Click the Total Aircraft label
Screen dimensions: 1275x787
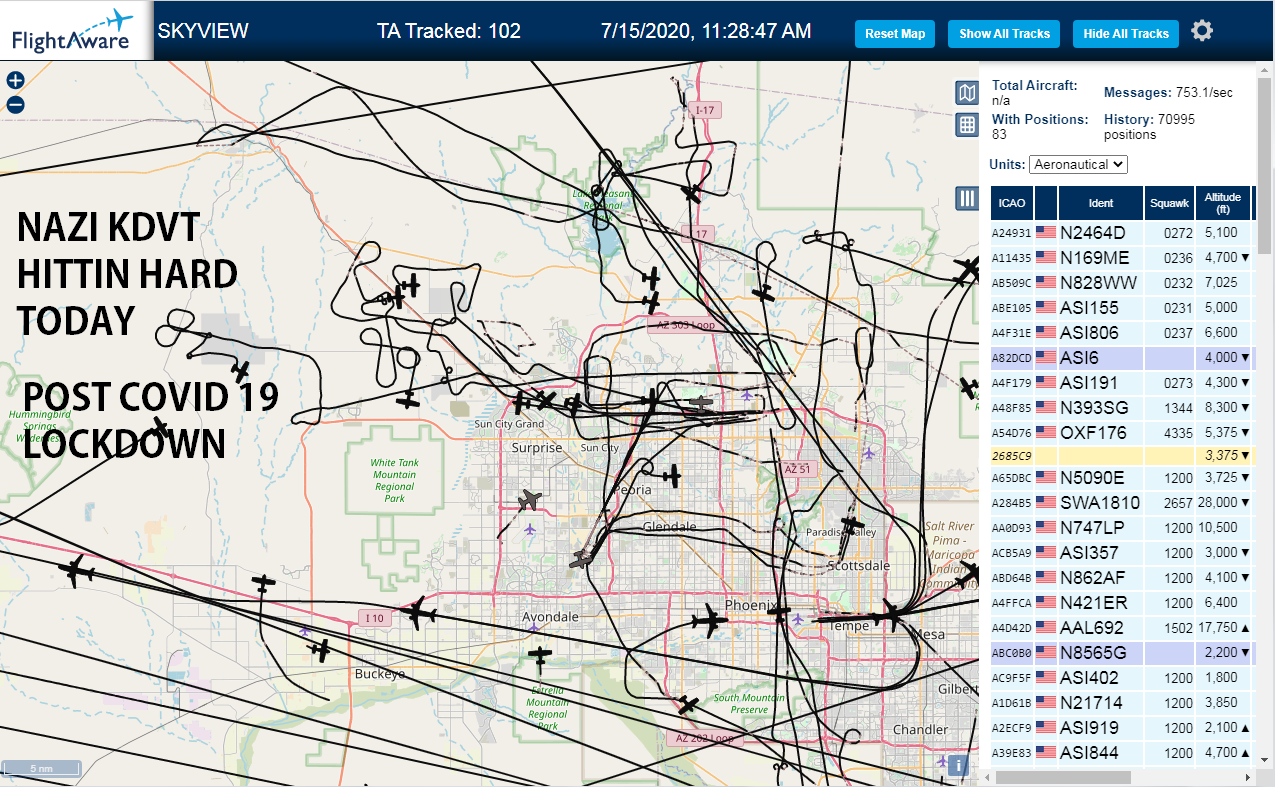pyautogui.click(x=1034, y=86)
